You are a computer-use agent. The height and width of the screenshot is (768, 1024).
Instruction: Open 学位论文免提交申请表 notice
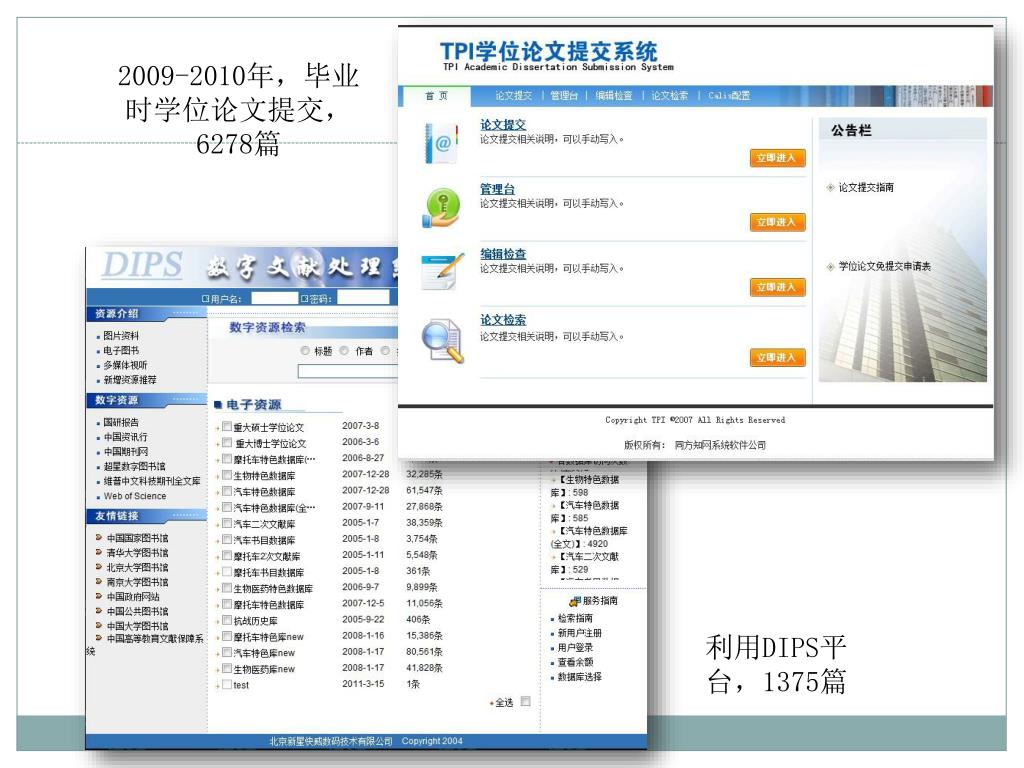coord(884,266)
